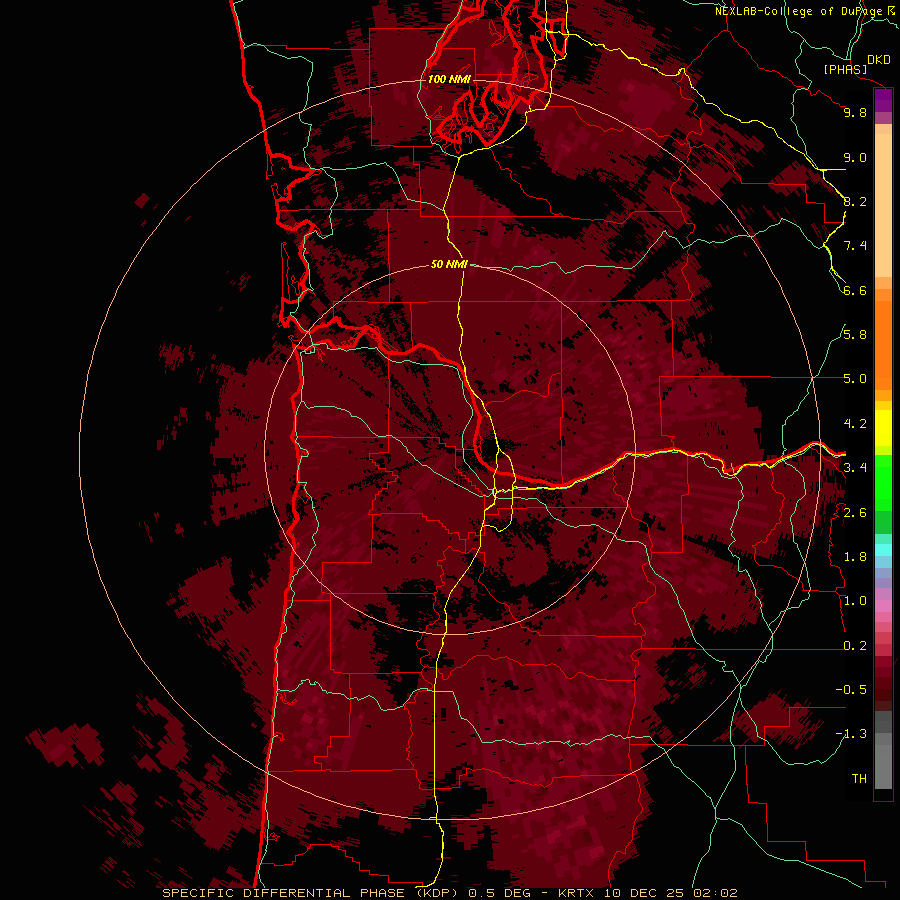This screenshot has width=900, height=900.
Task: Click the Specific Differential Phase caption at bottom
Action: (x=449, y=893)
